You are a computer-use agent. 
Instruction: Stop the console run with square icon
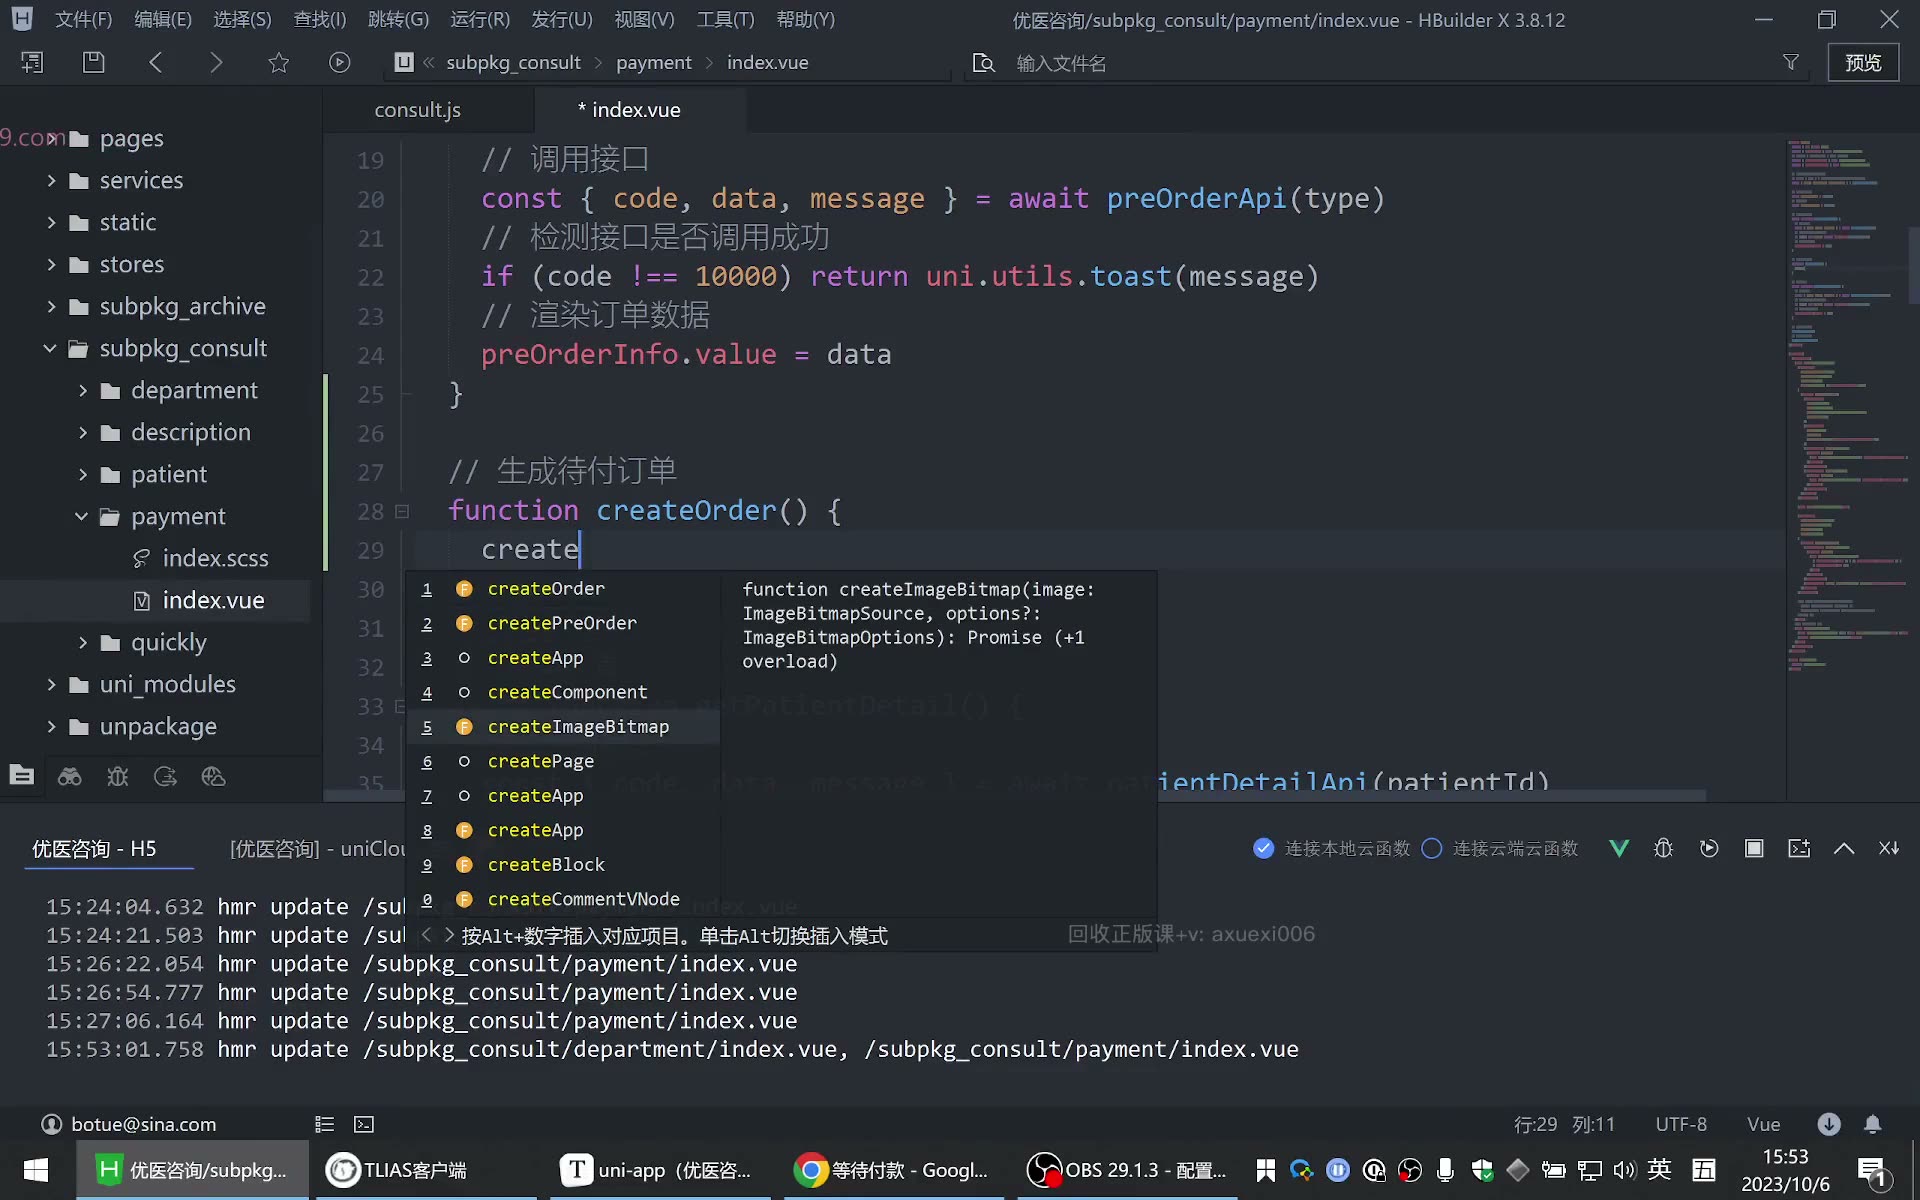(x=1754, y=848)
